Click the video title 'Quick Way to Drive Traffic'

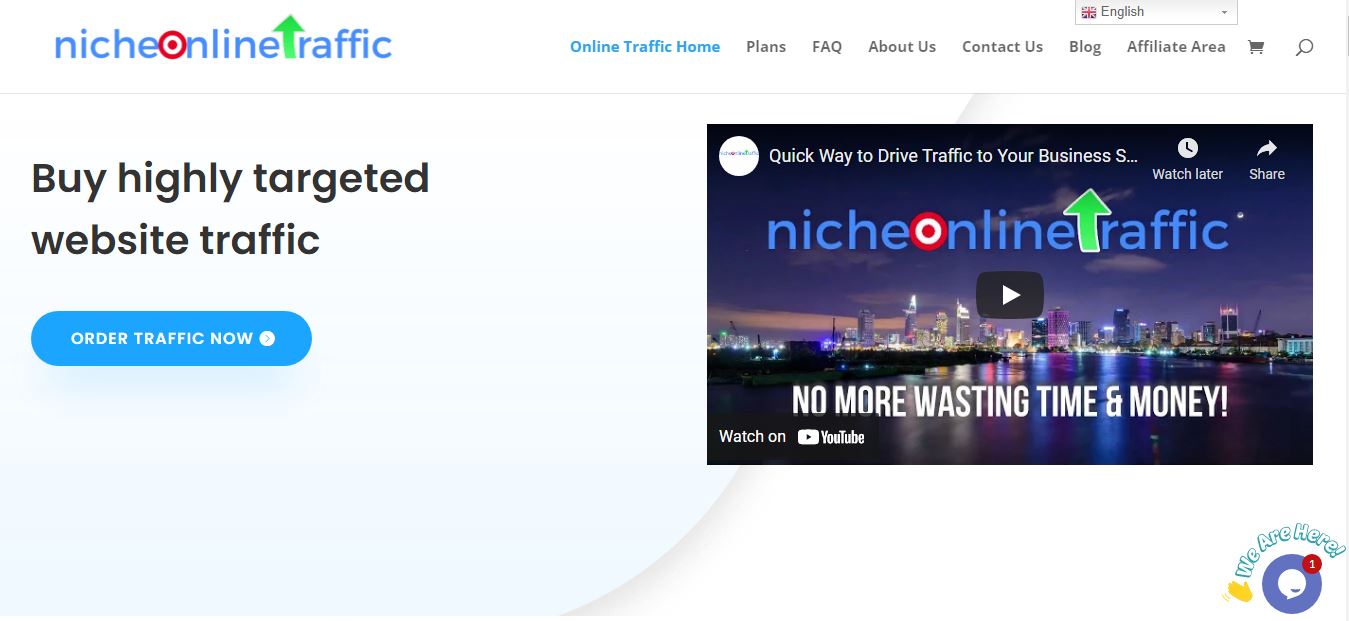pos(953,156)
